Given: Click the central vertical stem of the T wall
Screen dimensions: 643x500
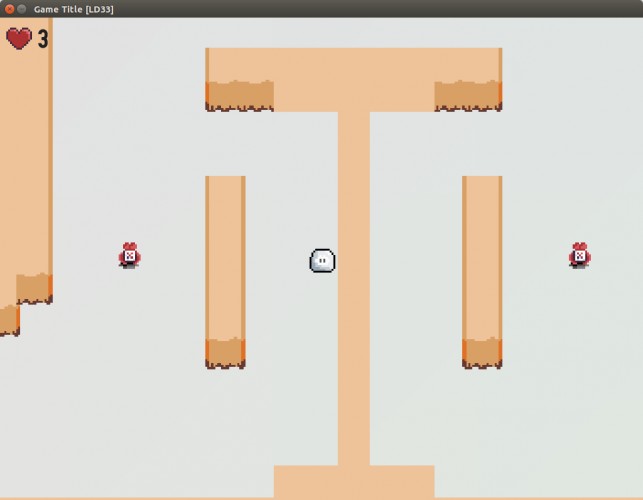Looking at the screenshot, I should (x=354, y=287).
